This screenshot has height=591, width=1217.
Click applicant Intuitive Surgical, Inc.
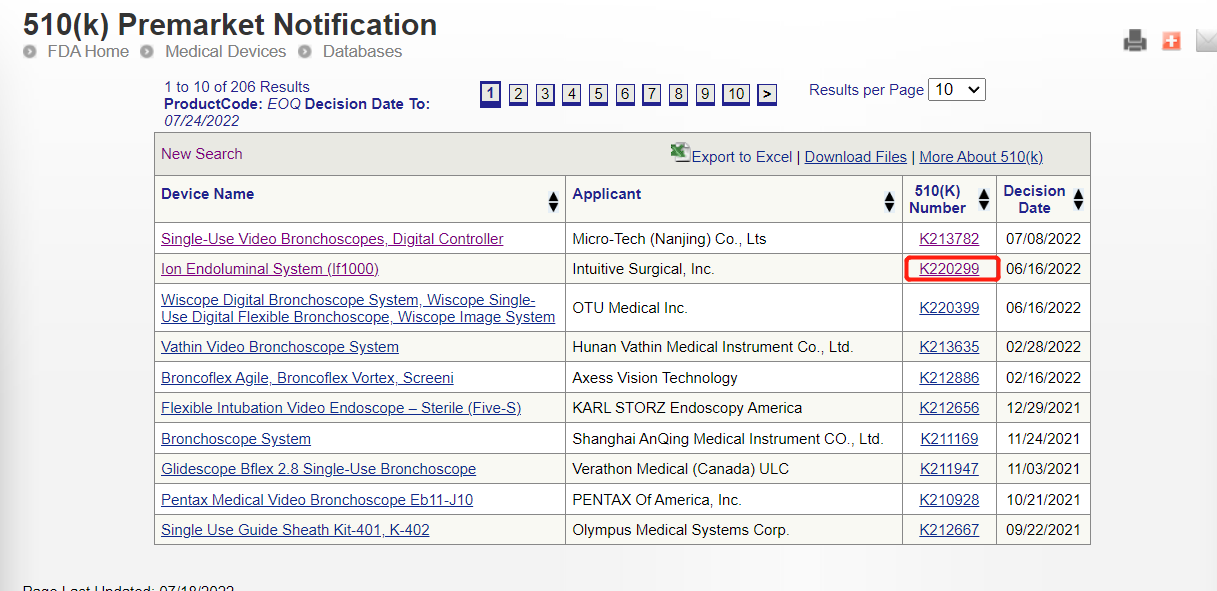tap(643, 269)
